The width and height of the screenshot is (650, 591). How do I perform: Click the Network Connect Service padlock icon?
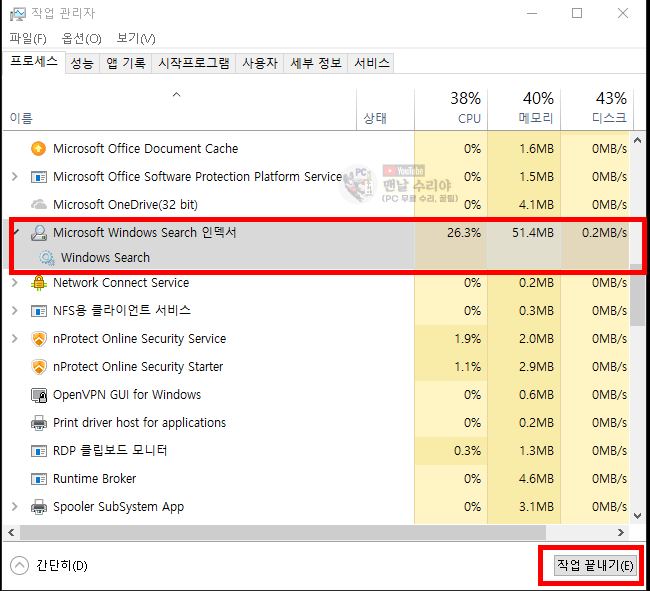39,283
